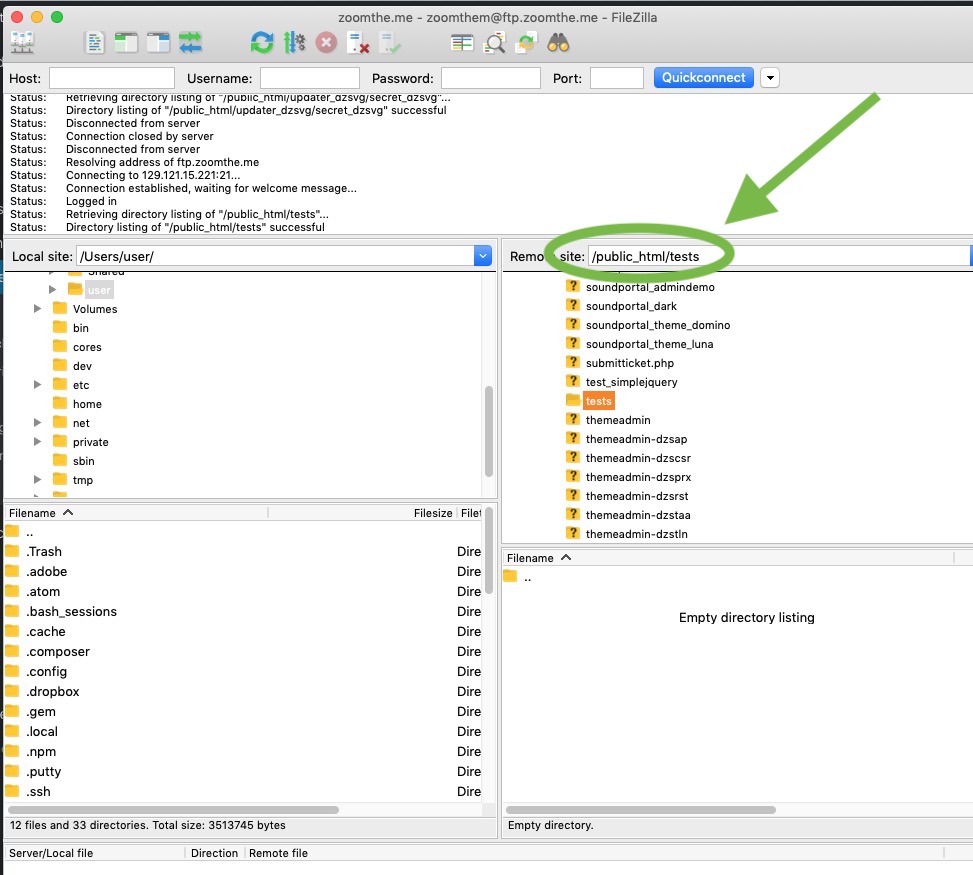This screenshot has width=973, height=875.
Task: Focus the Username input field
Action: 310,78
